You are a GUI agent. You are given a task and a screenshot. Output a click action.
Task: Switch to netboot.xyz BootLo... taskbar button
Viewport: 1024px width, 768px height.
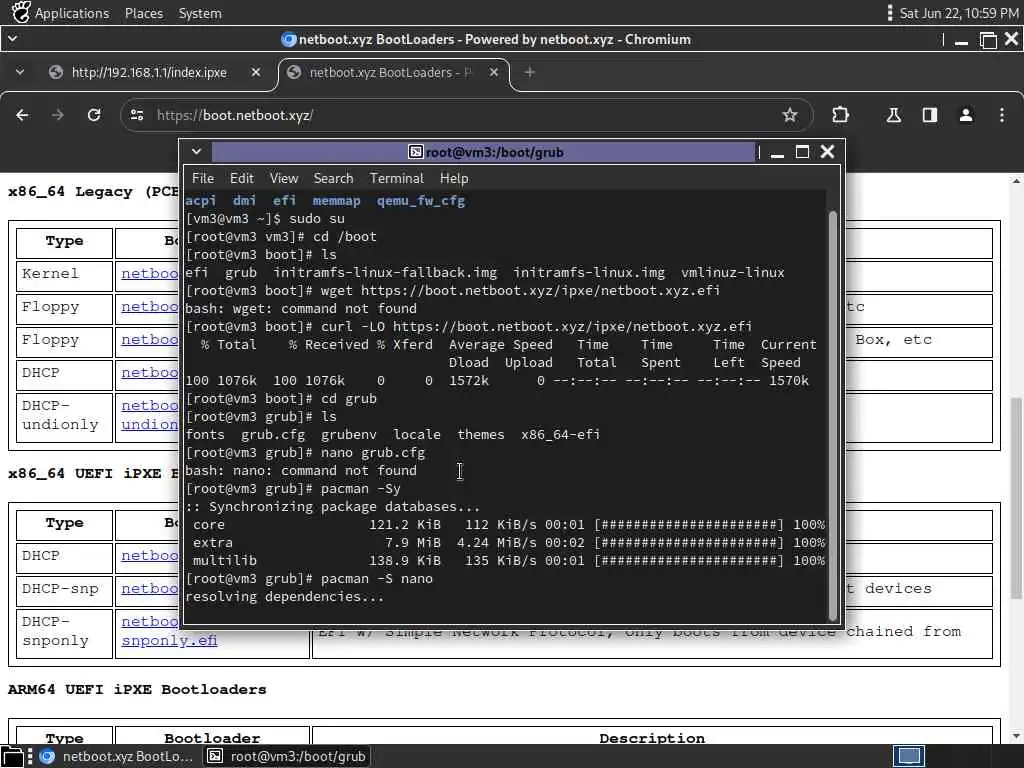pos(116,756)
